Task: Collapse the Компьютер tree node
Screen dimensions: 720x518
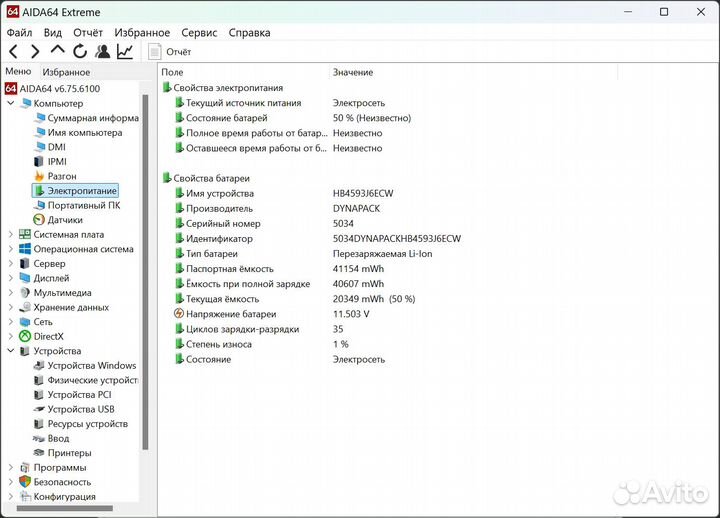Action: click(x=11, y=103)
